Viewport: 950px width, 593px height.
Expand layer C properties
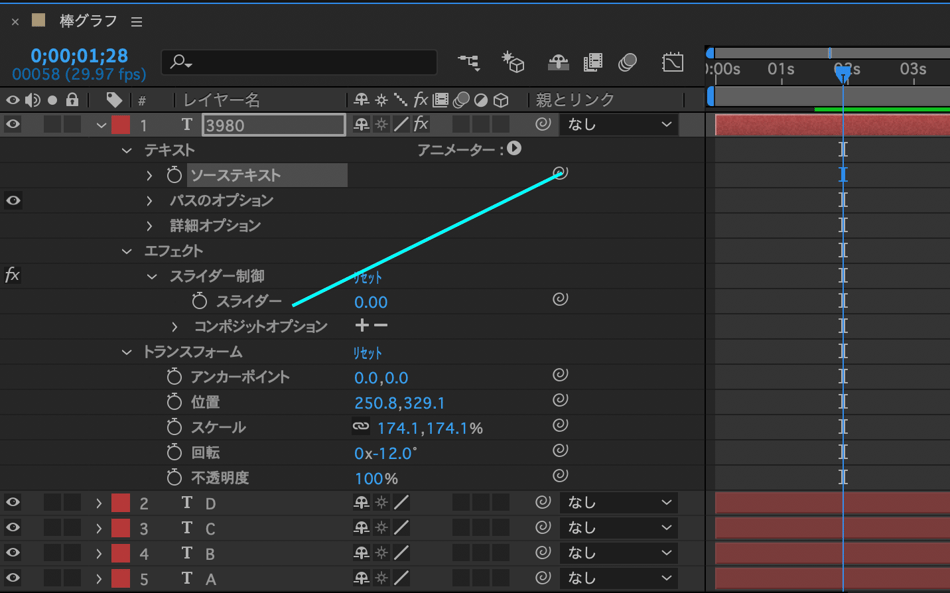click(99, 528)
